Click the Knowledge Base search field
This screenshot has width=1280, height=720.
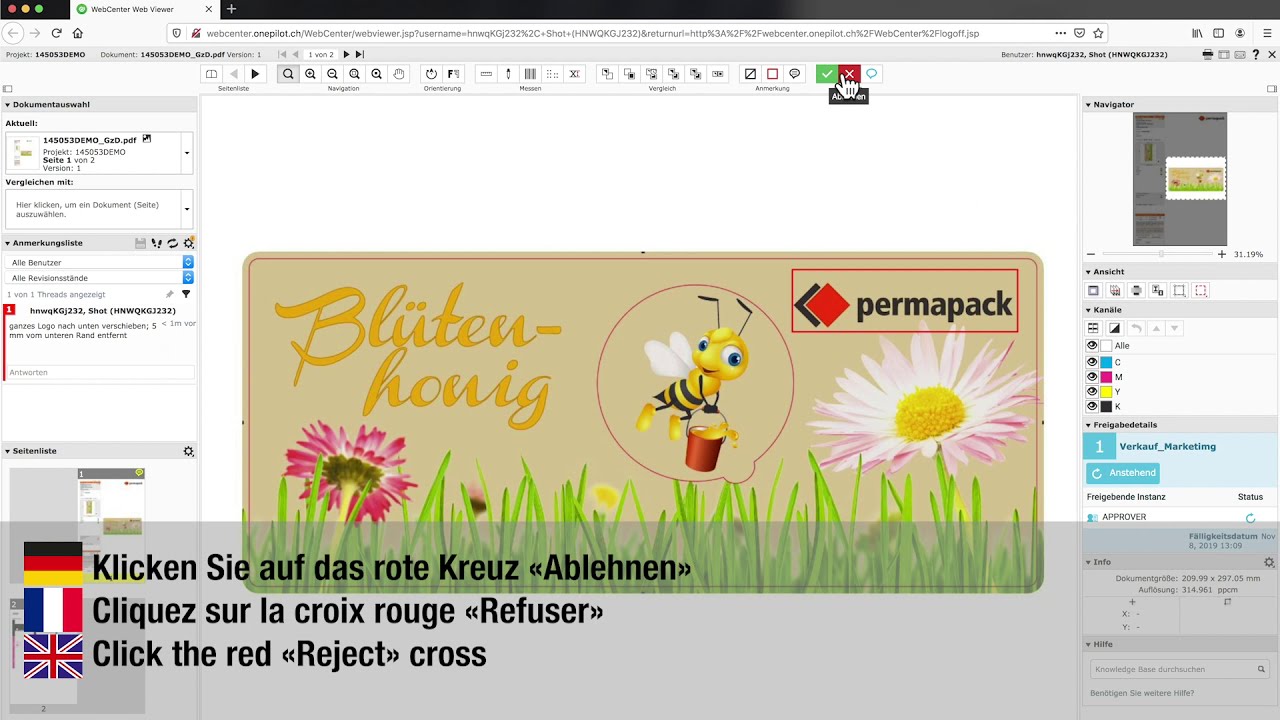[x=1180, y=669]
